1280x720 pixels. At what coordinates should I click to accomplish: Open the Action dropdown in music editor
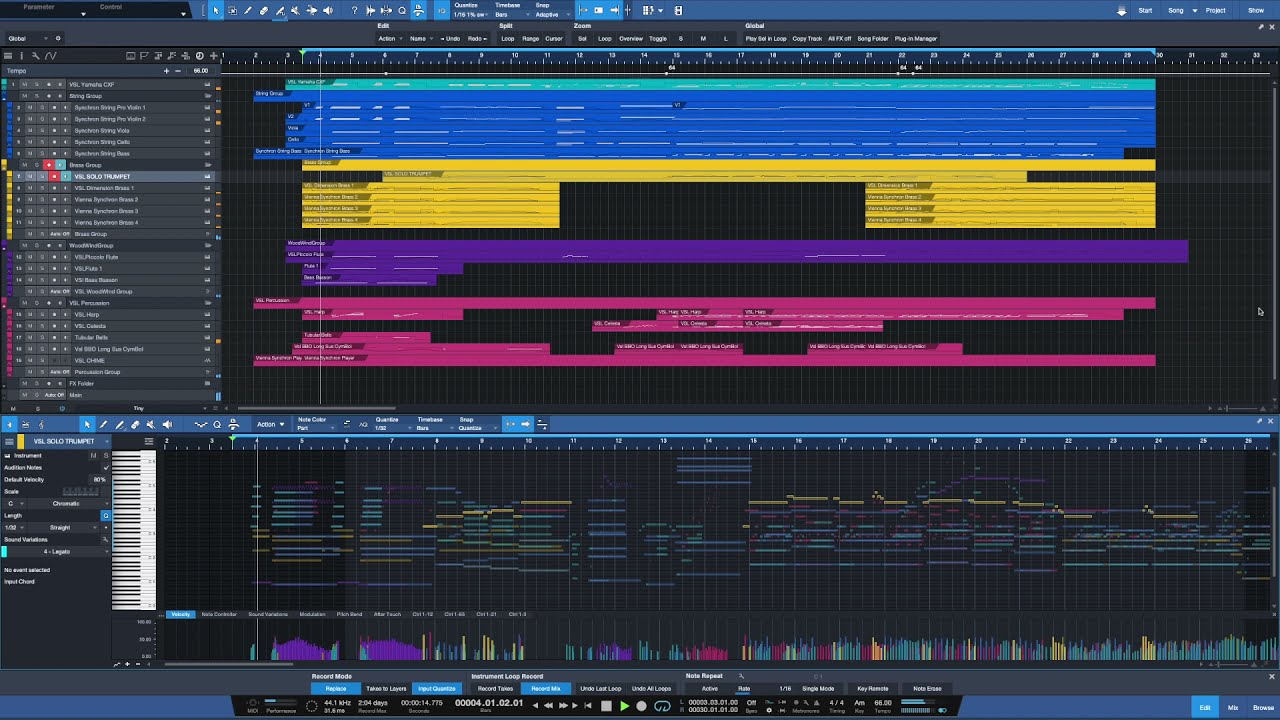click(x=270, y=424)
